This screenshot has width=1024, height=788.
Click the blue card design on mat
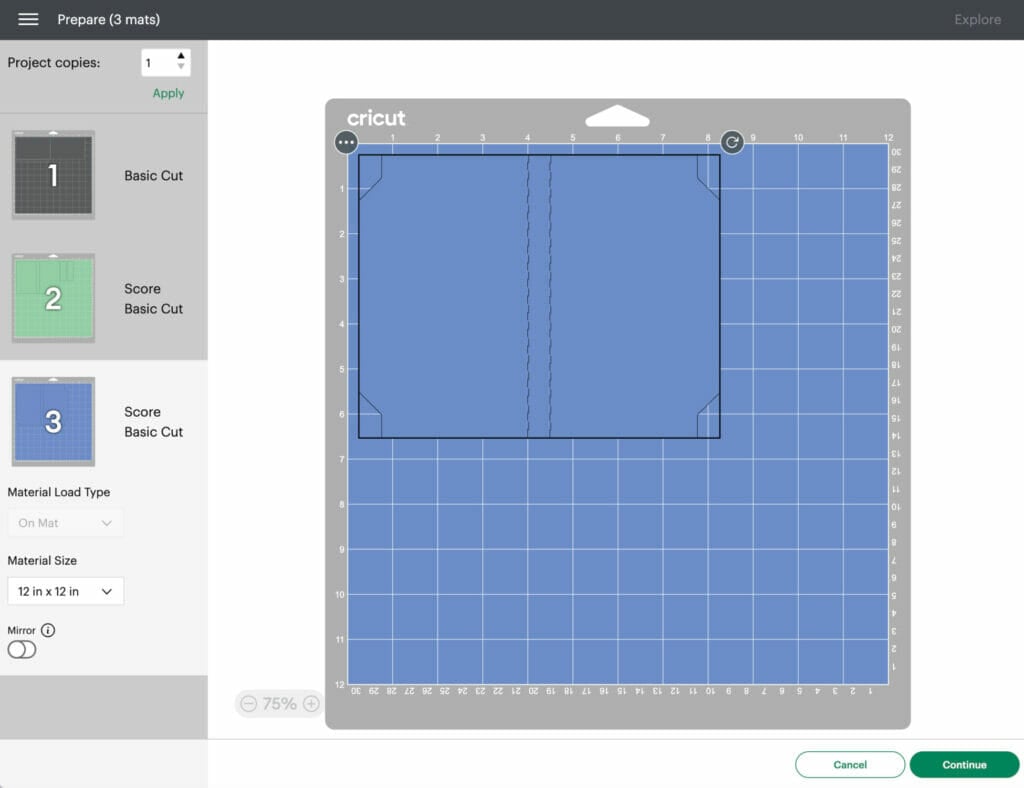pos(450,300)
